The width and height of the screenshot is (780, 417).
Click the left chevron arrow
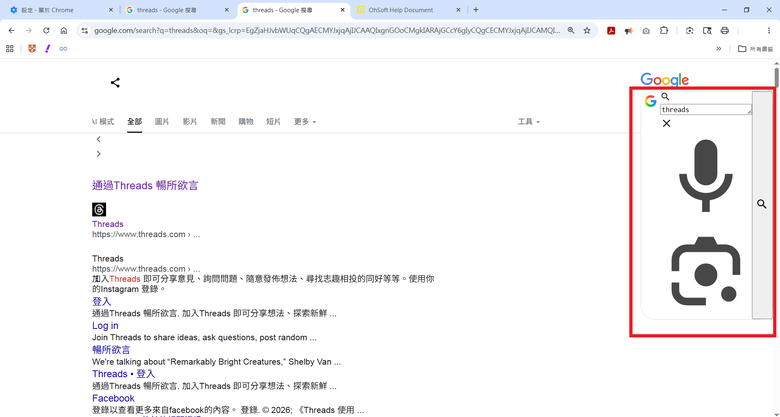[98, 139]
